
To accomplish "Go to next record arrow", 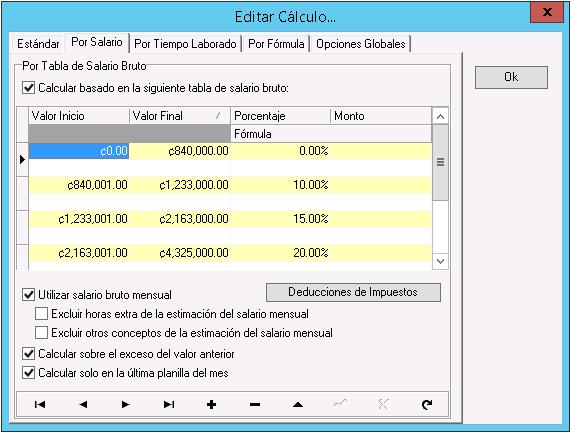I will [126, 404].
